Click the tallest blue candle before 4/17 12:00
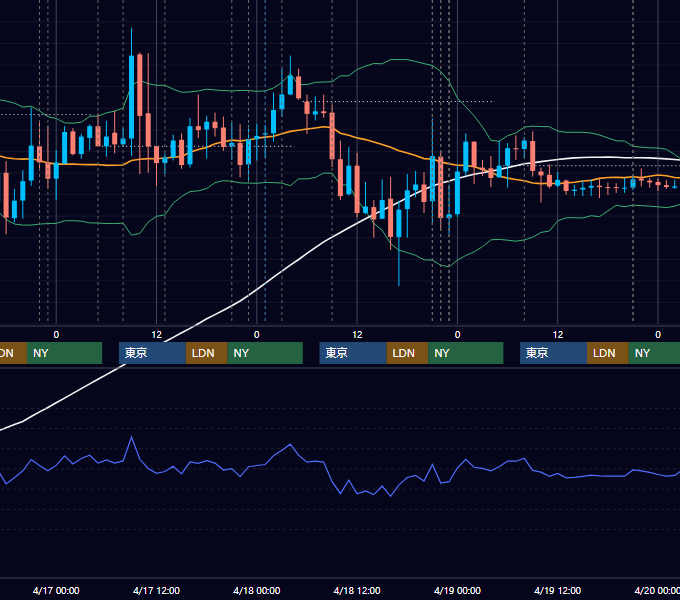Image resolution: width=680 pixels, height=600 pixels. (131, 97)
